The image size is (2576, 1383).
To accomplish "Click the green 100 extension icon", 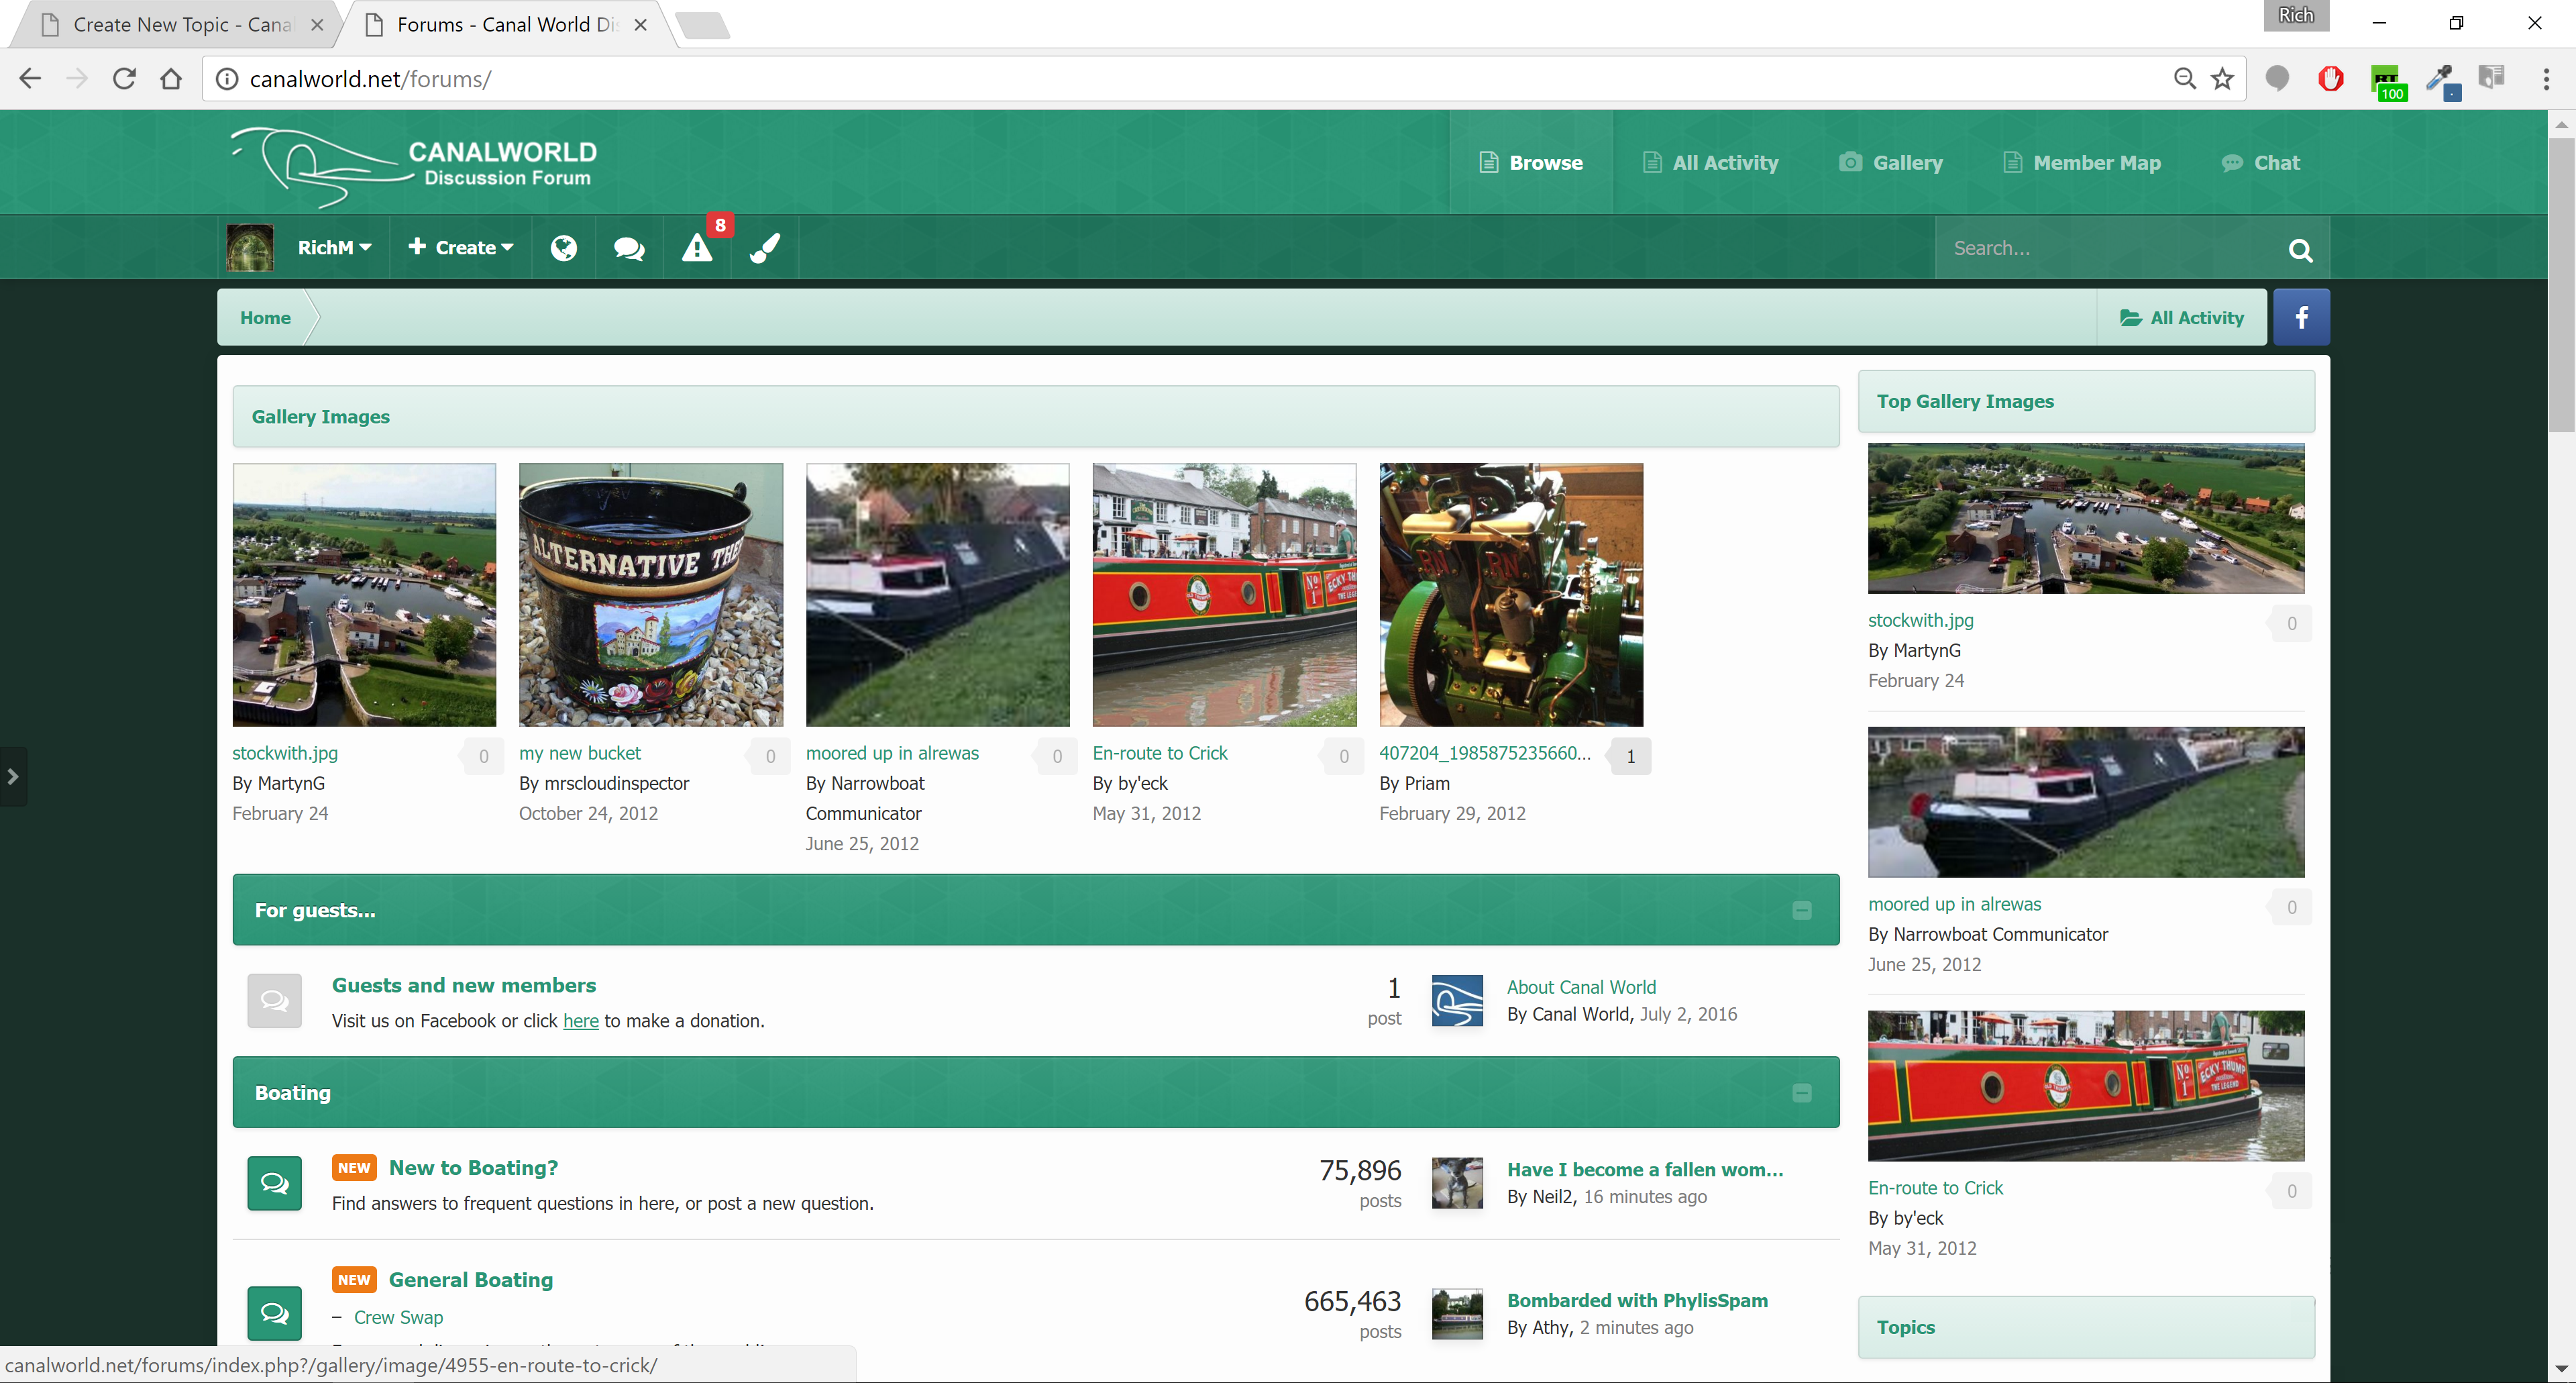I will pyautogui.click(x=2388, y=82).
